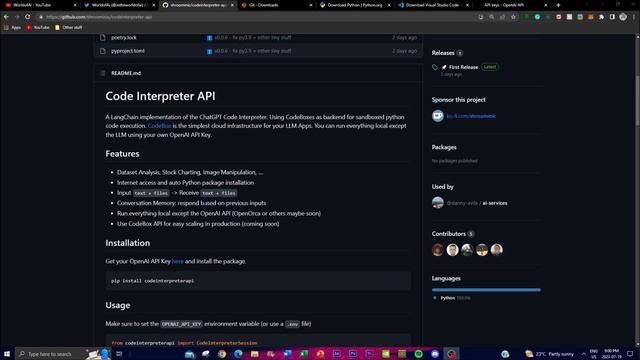
Task: Open a new browser tab
Action: click(558, 5)
